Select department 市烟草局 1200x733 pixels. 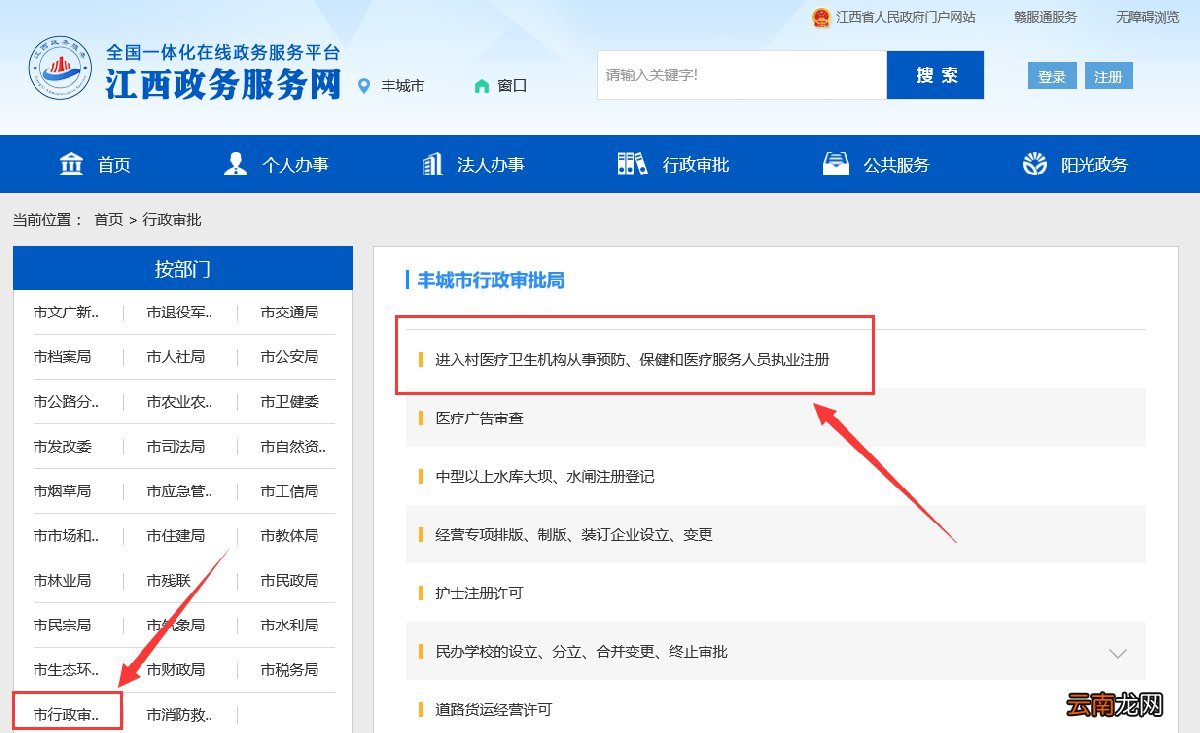pyautogui.click(x=62, y=491)
